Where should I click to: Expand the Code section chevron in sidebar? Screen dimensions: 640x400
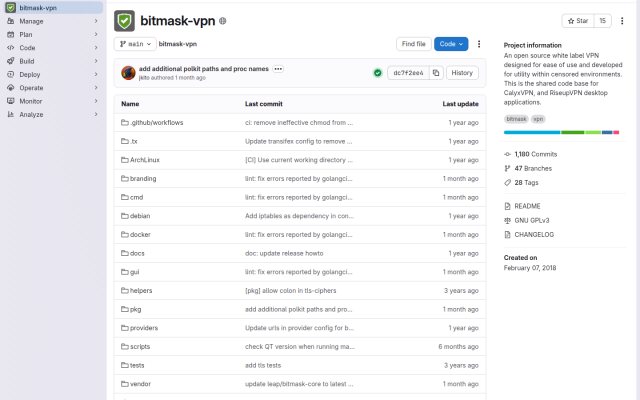pos(96,48)
